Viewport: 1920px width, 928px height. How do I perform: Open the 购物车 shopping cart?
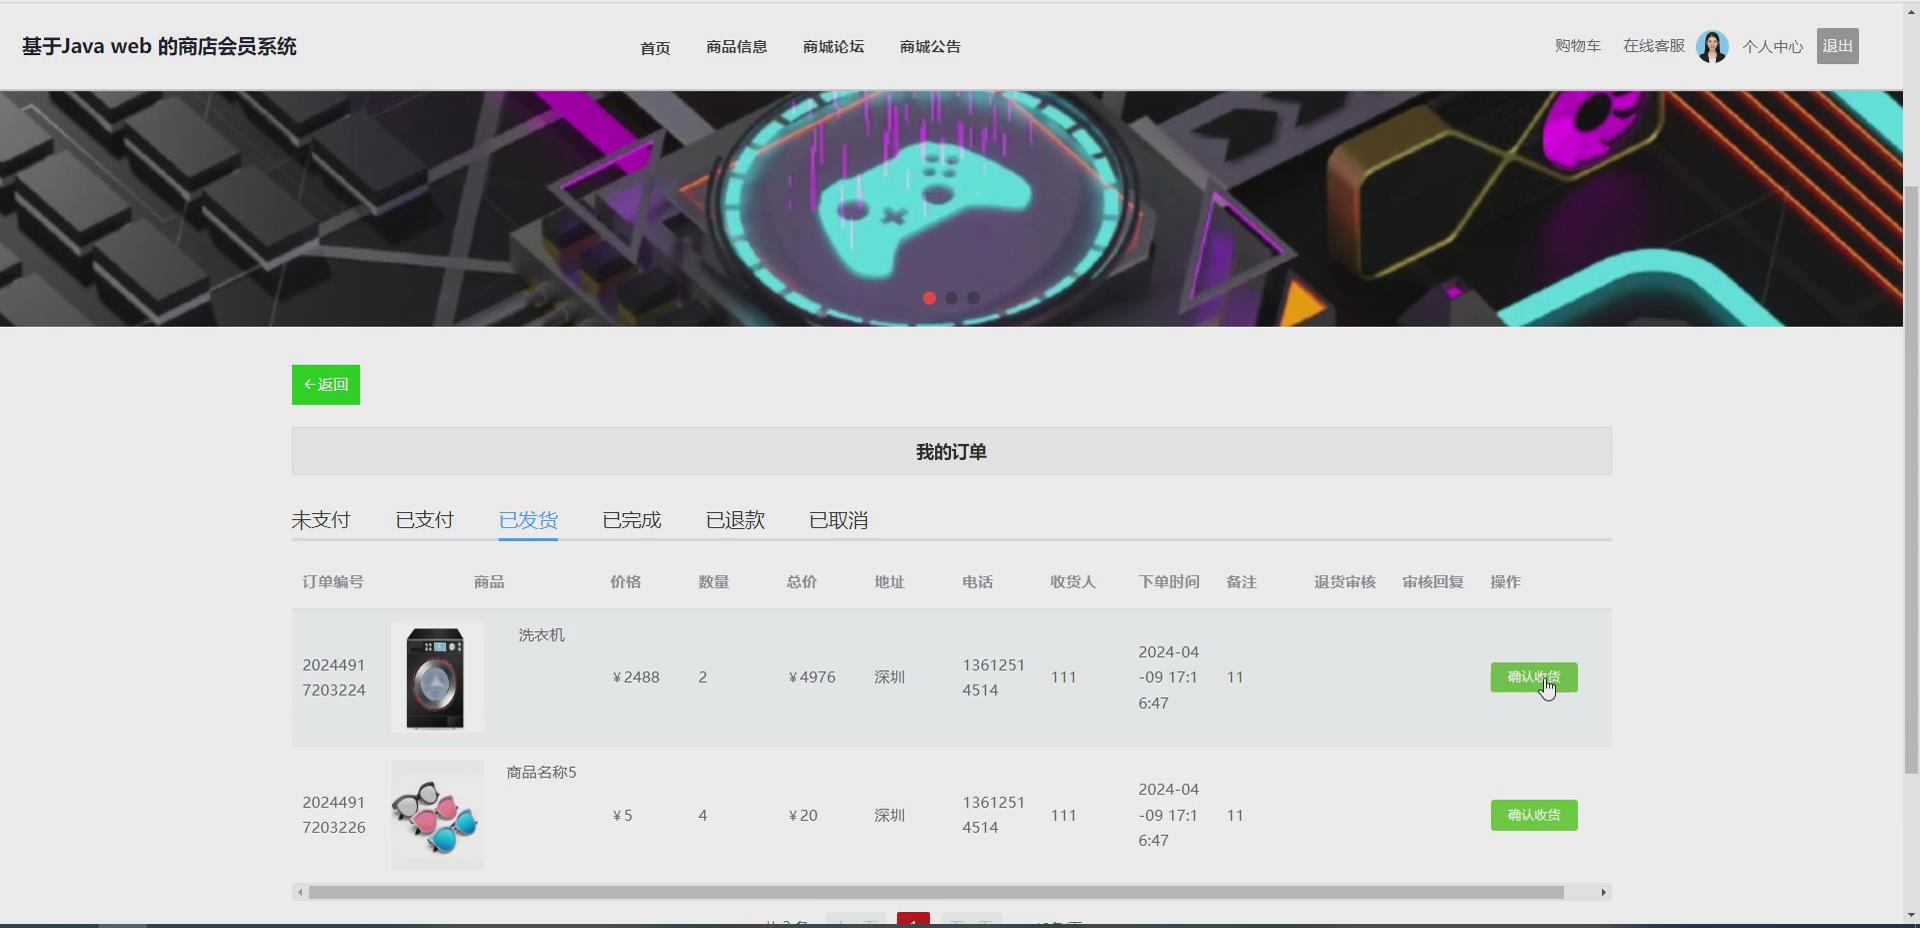(x=1577, y=46)
